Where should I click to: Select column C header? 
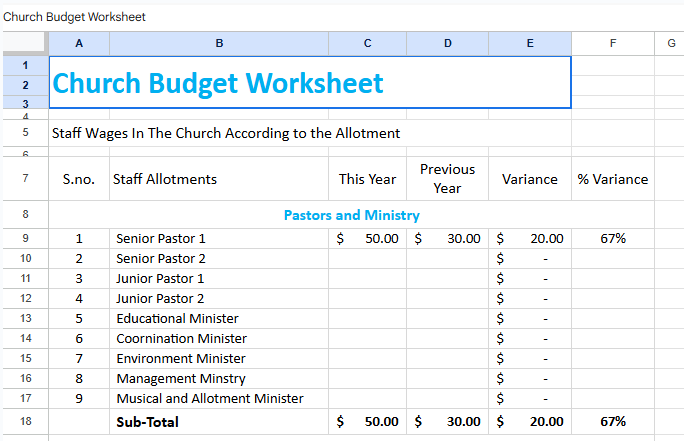point(367,43)
